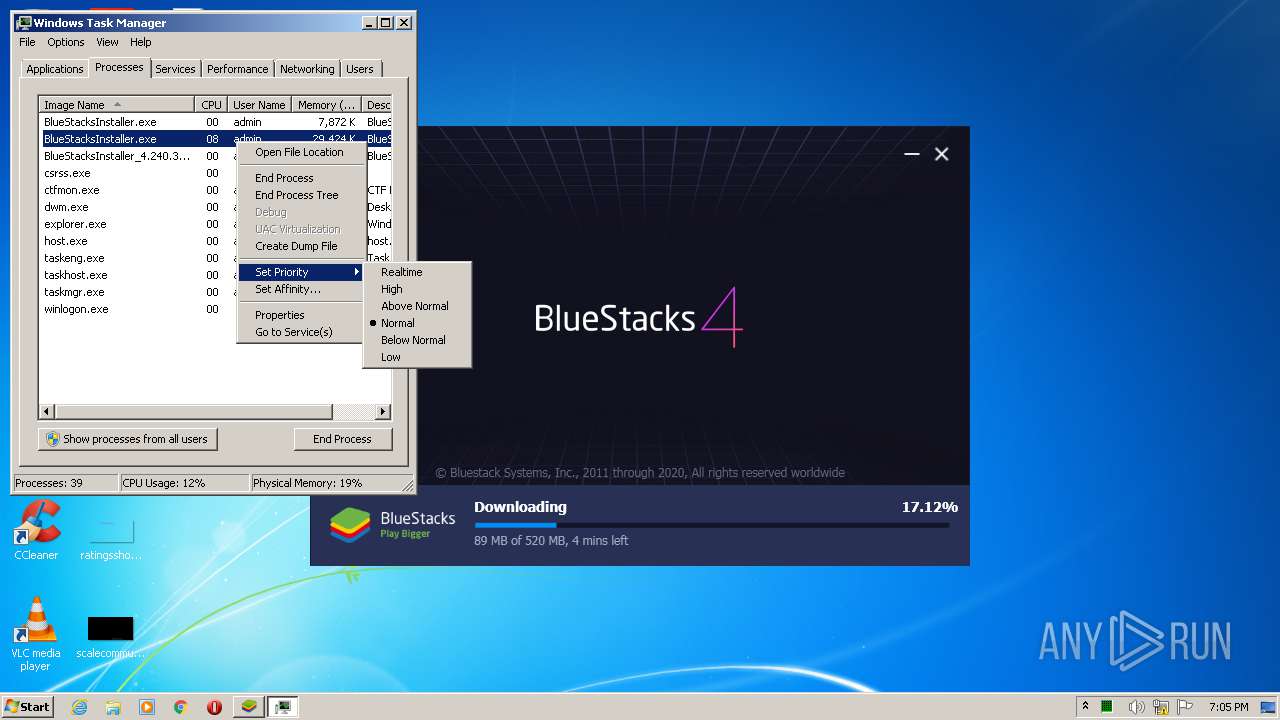Sort processes by Image Name column
Screen dimensions: 1280x720
tap(116, 105)
